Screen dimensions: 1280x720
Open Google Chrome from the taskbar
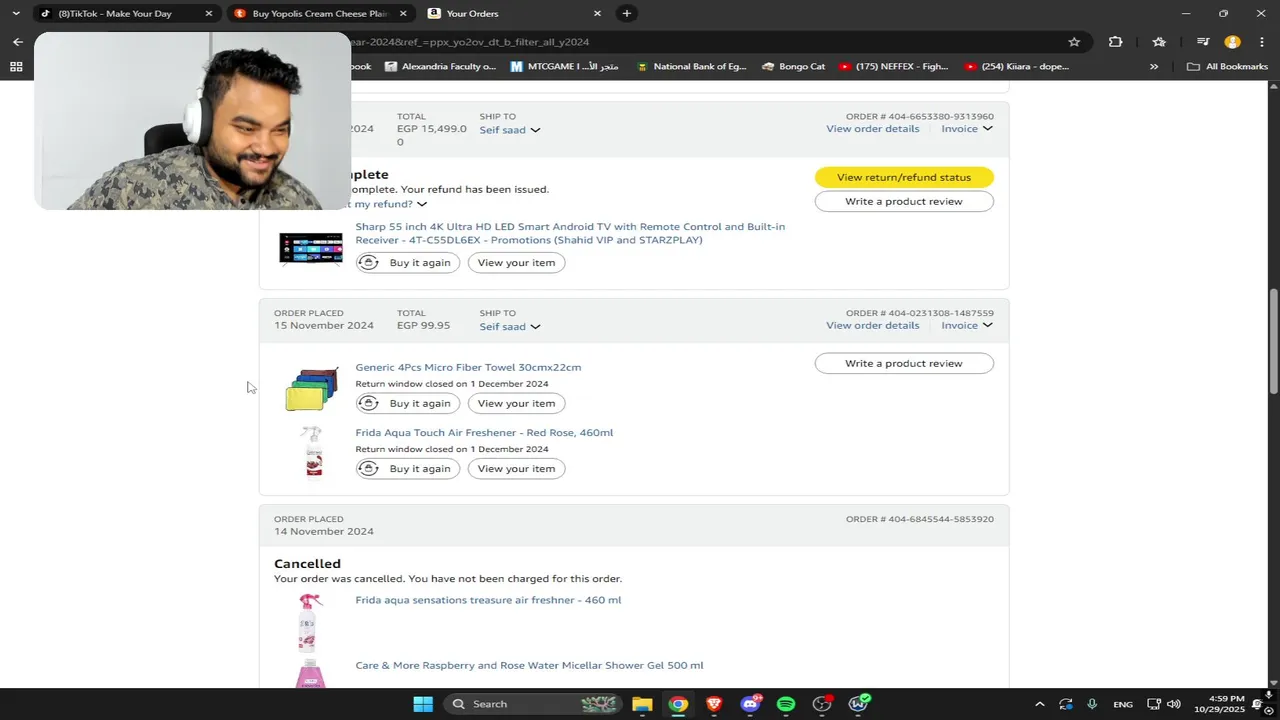[x=678, y=704]
